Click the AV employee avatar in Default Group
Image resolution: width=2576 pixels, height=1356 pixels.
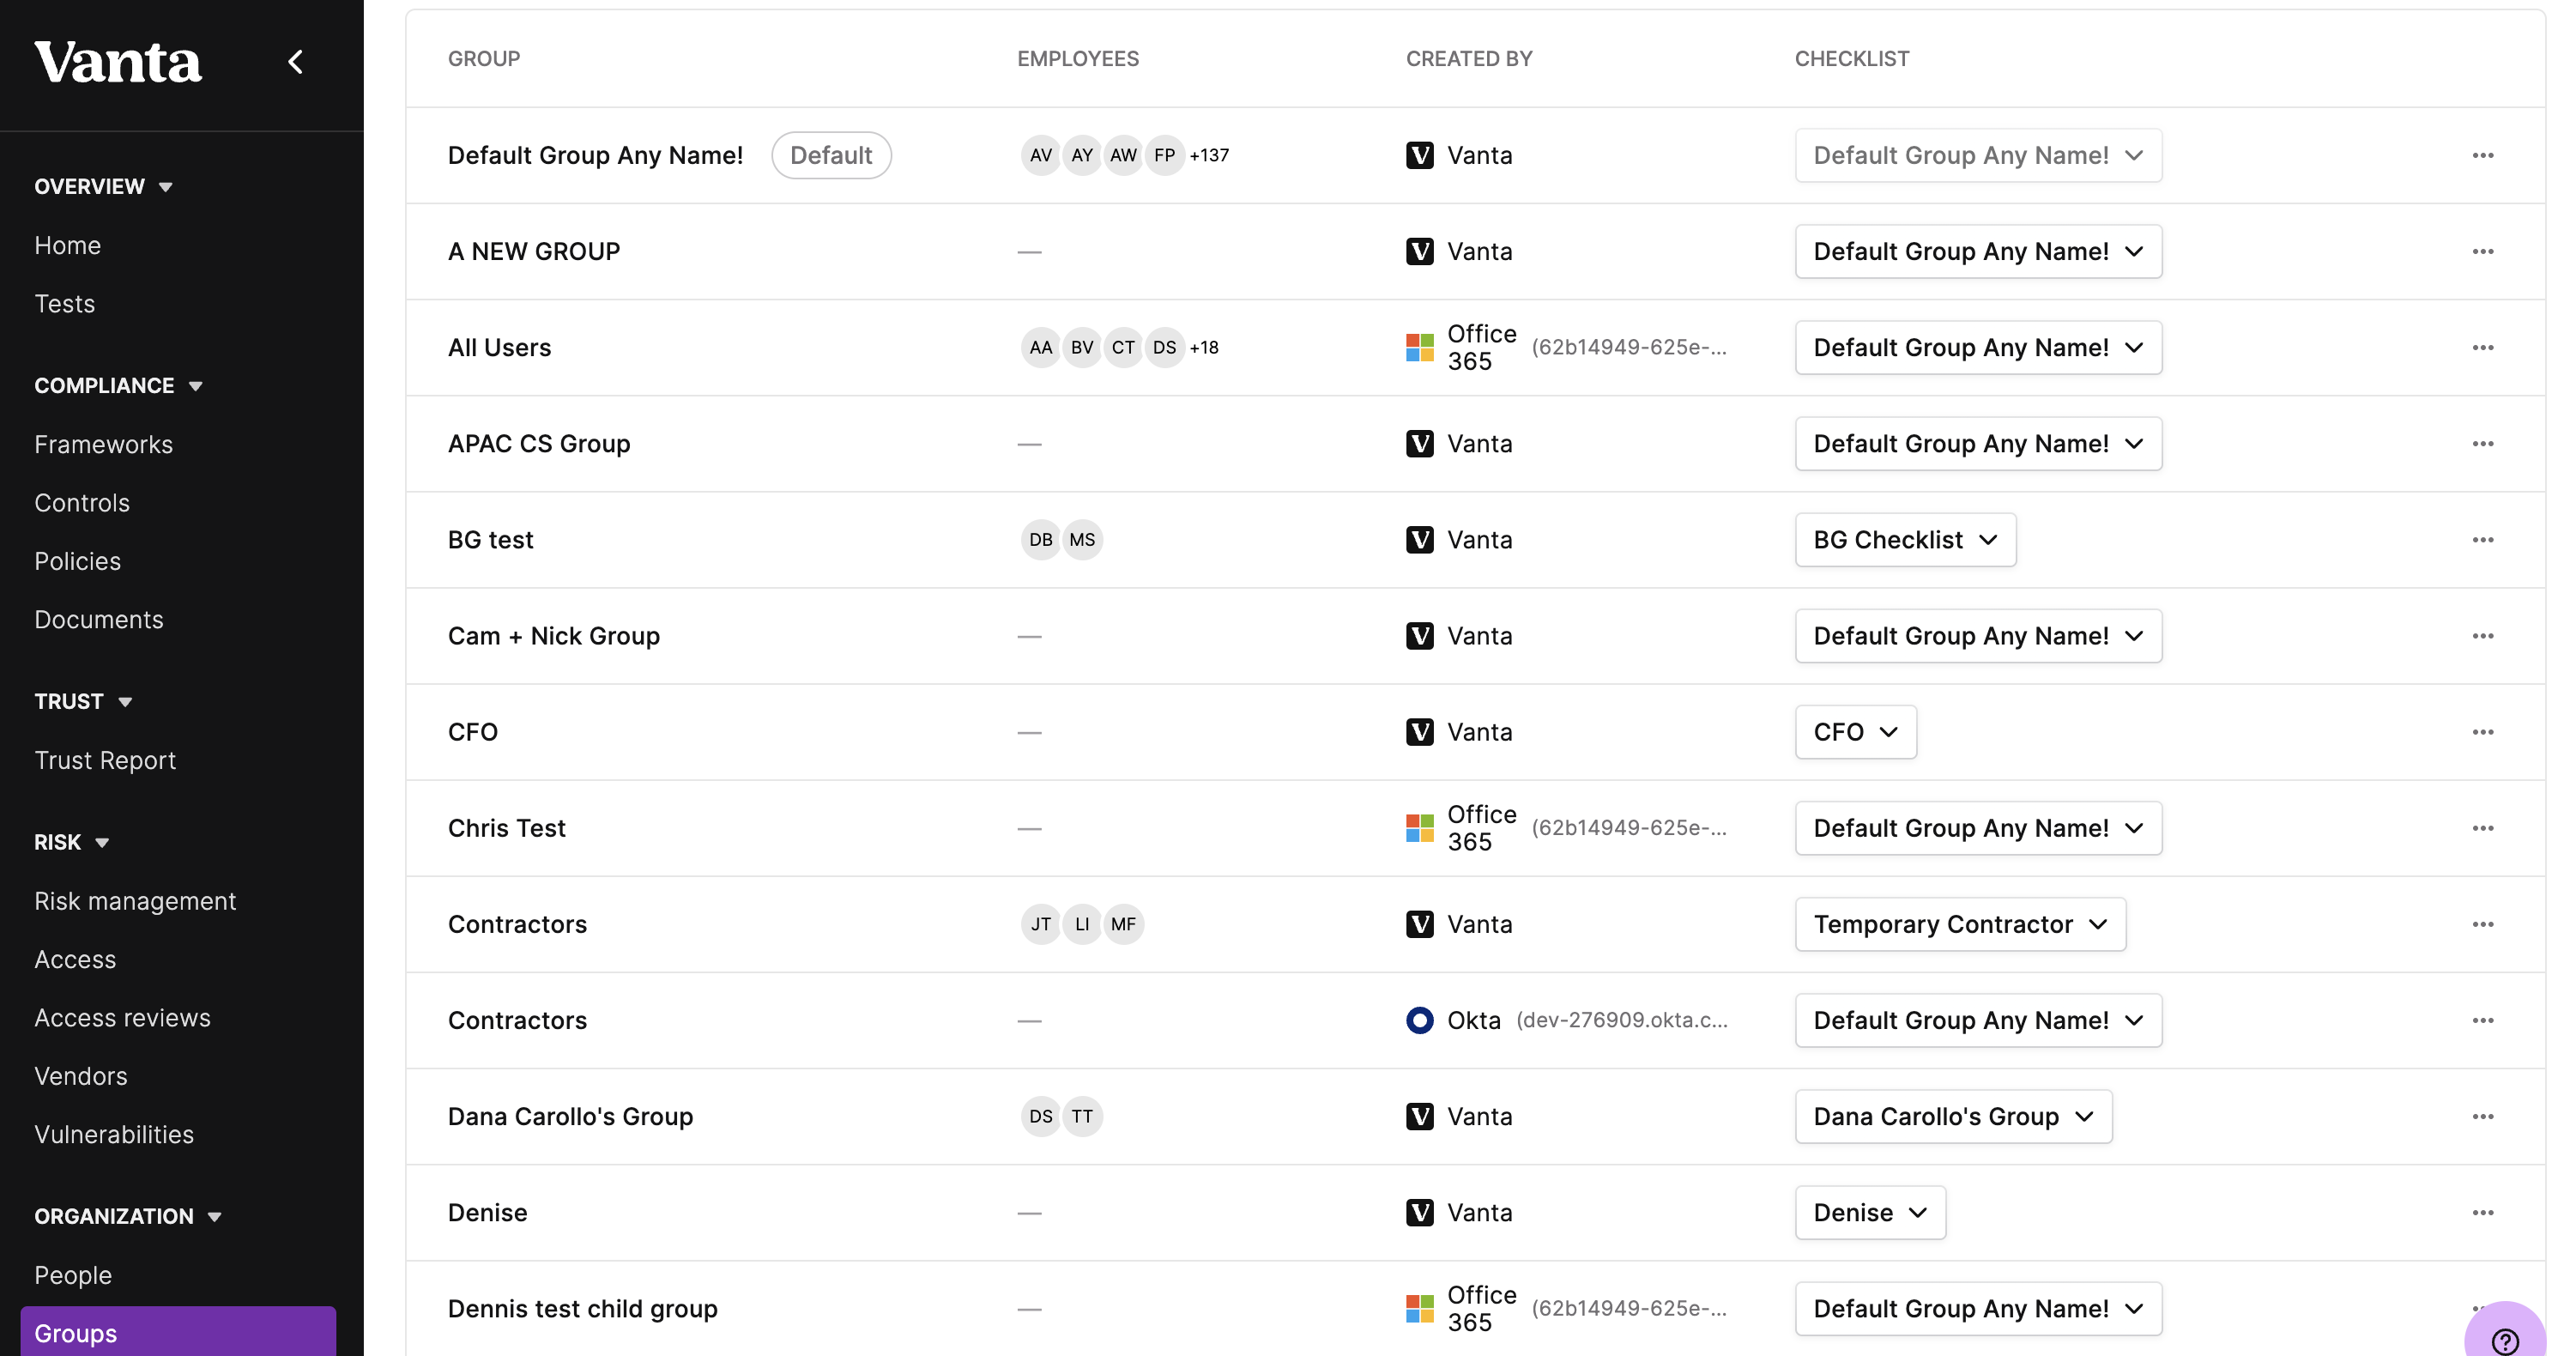click(x=1041, y=155)
